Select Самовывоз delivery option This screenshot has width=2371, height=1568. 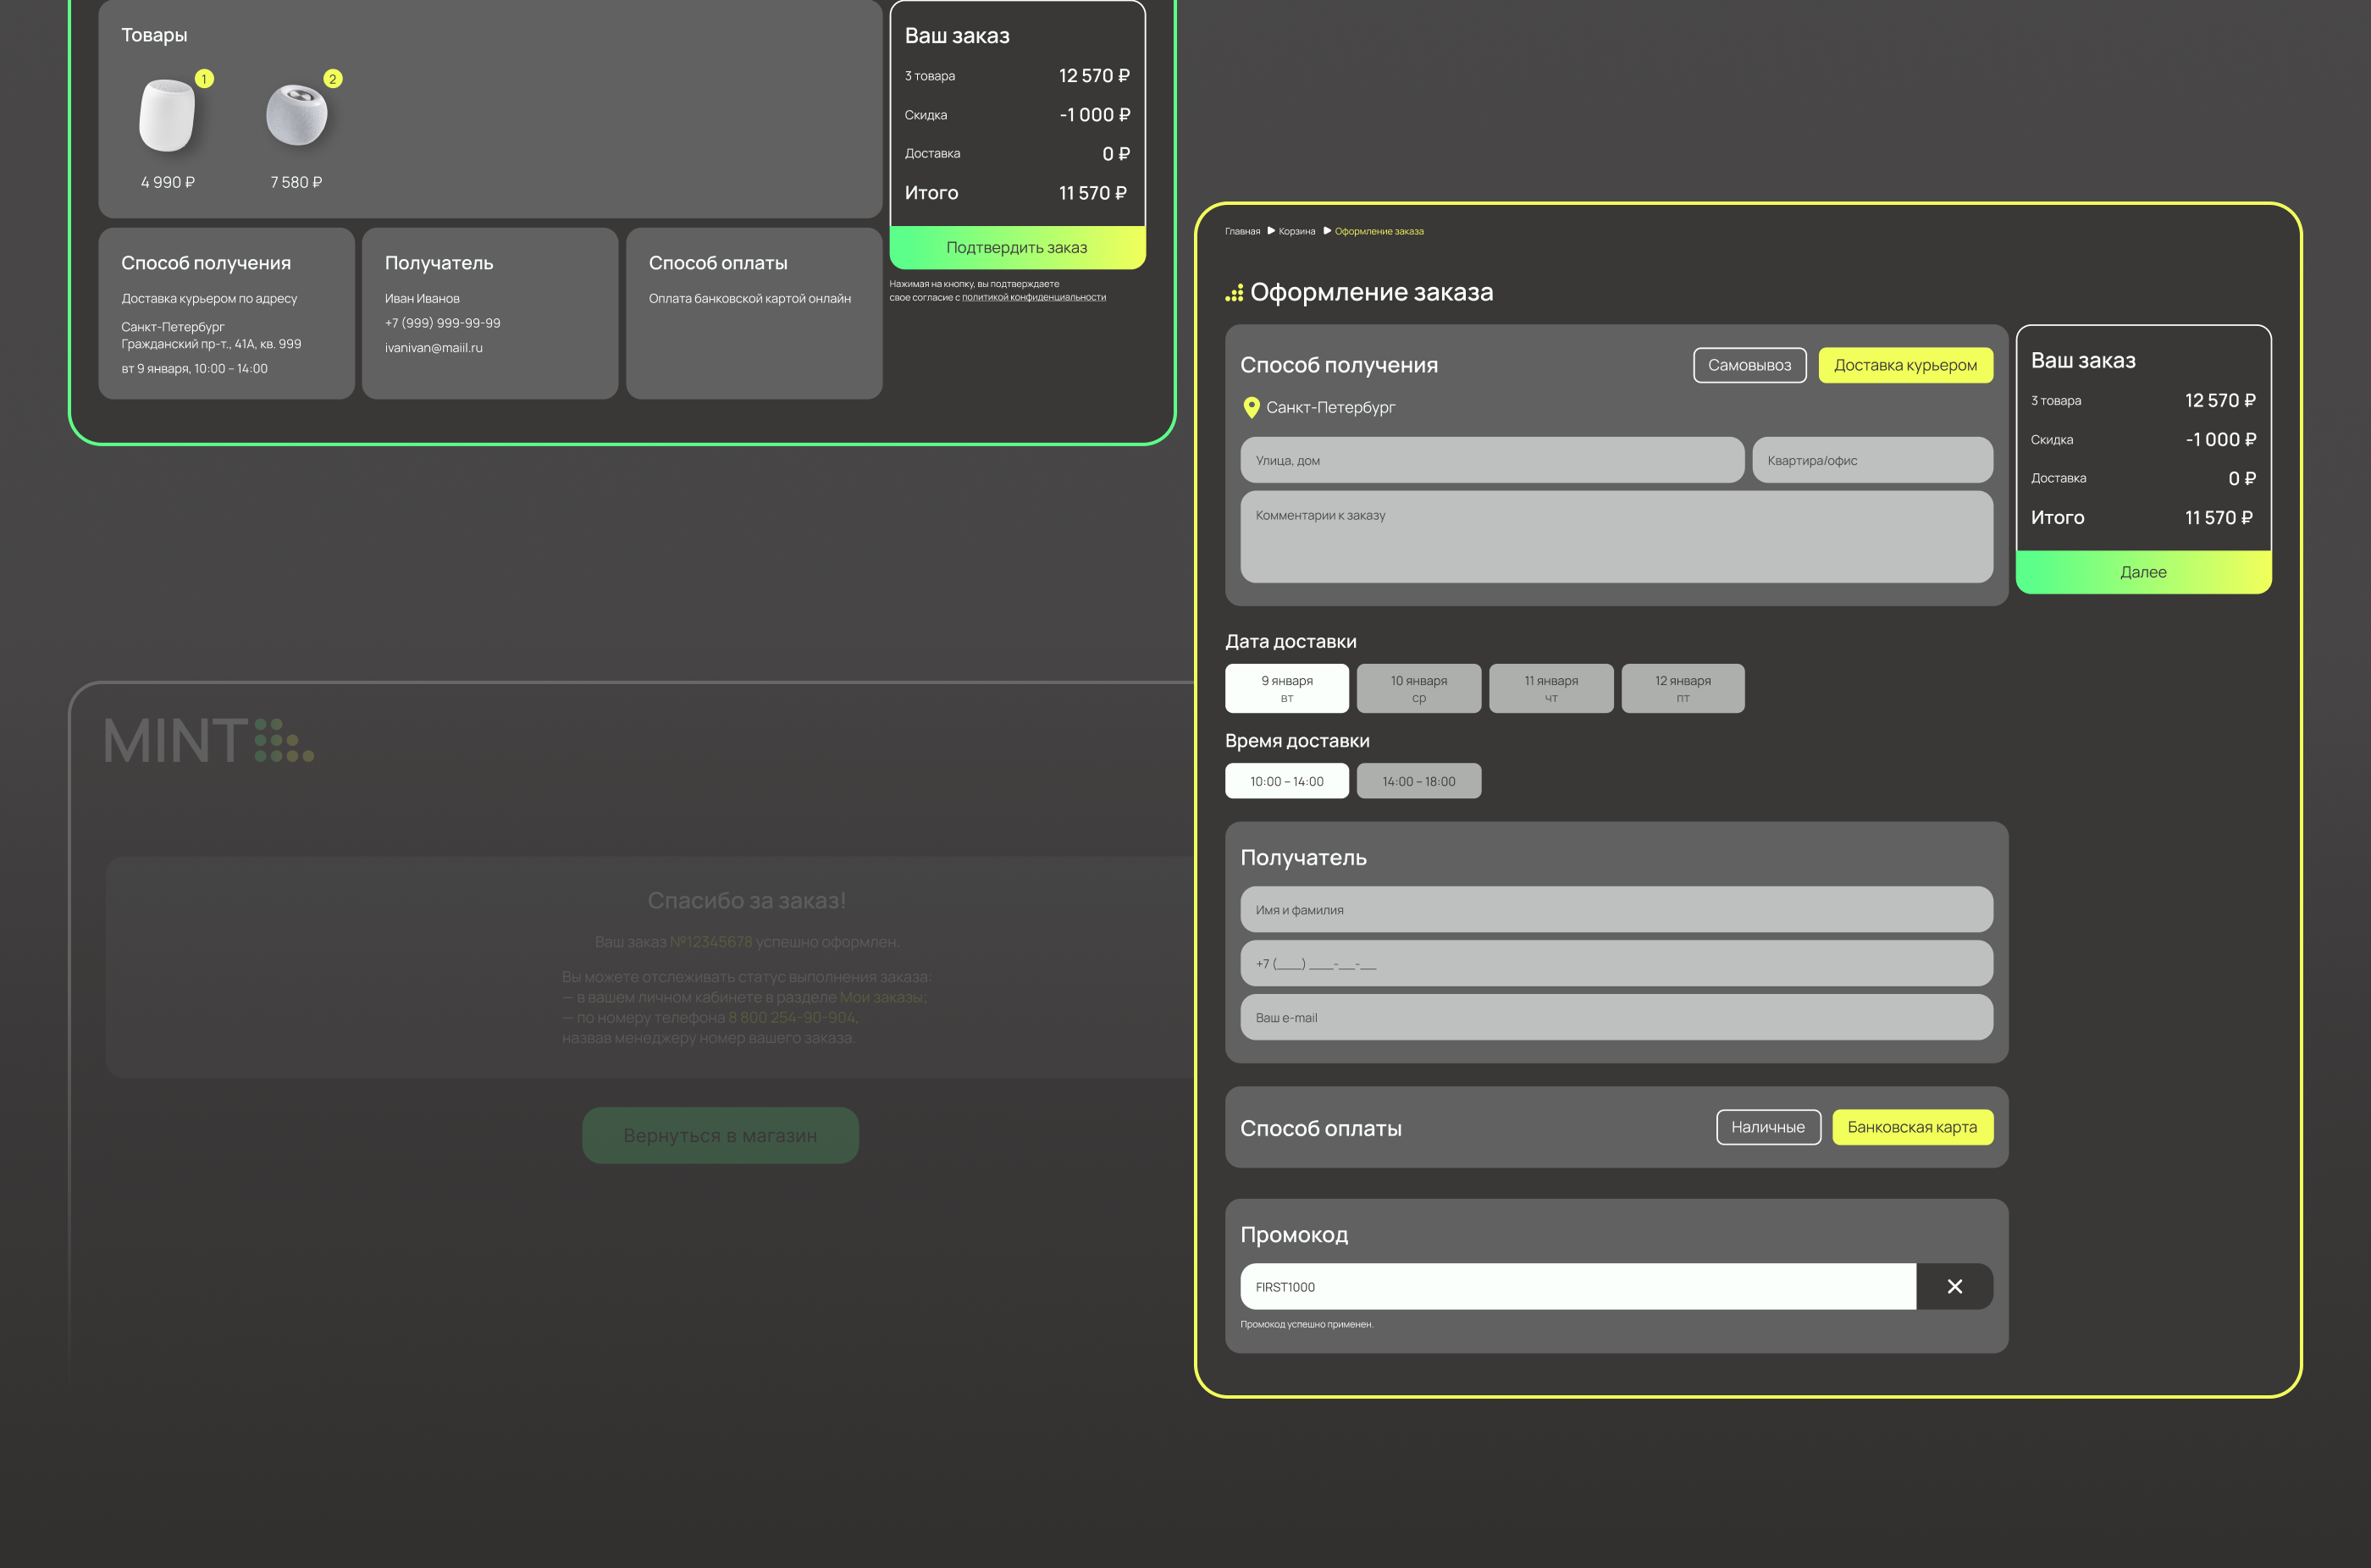pos(1749,365)
